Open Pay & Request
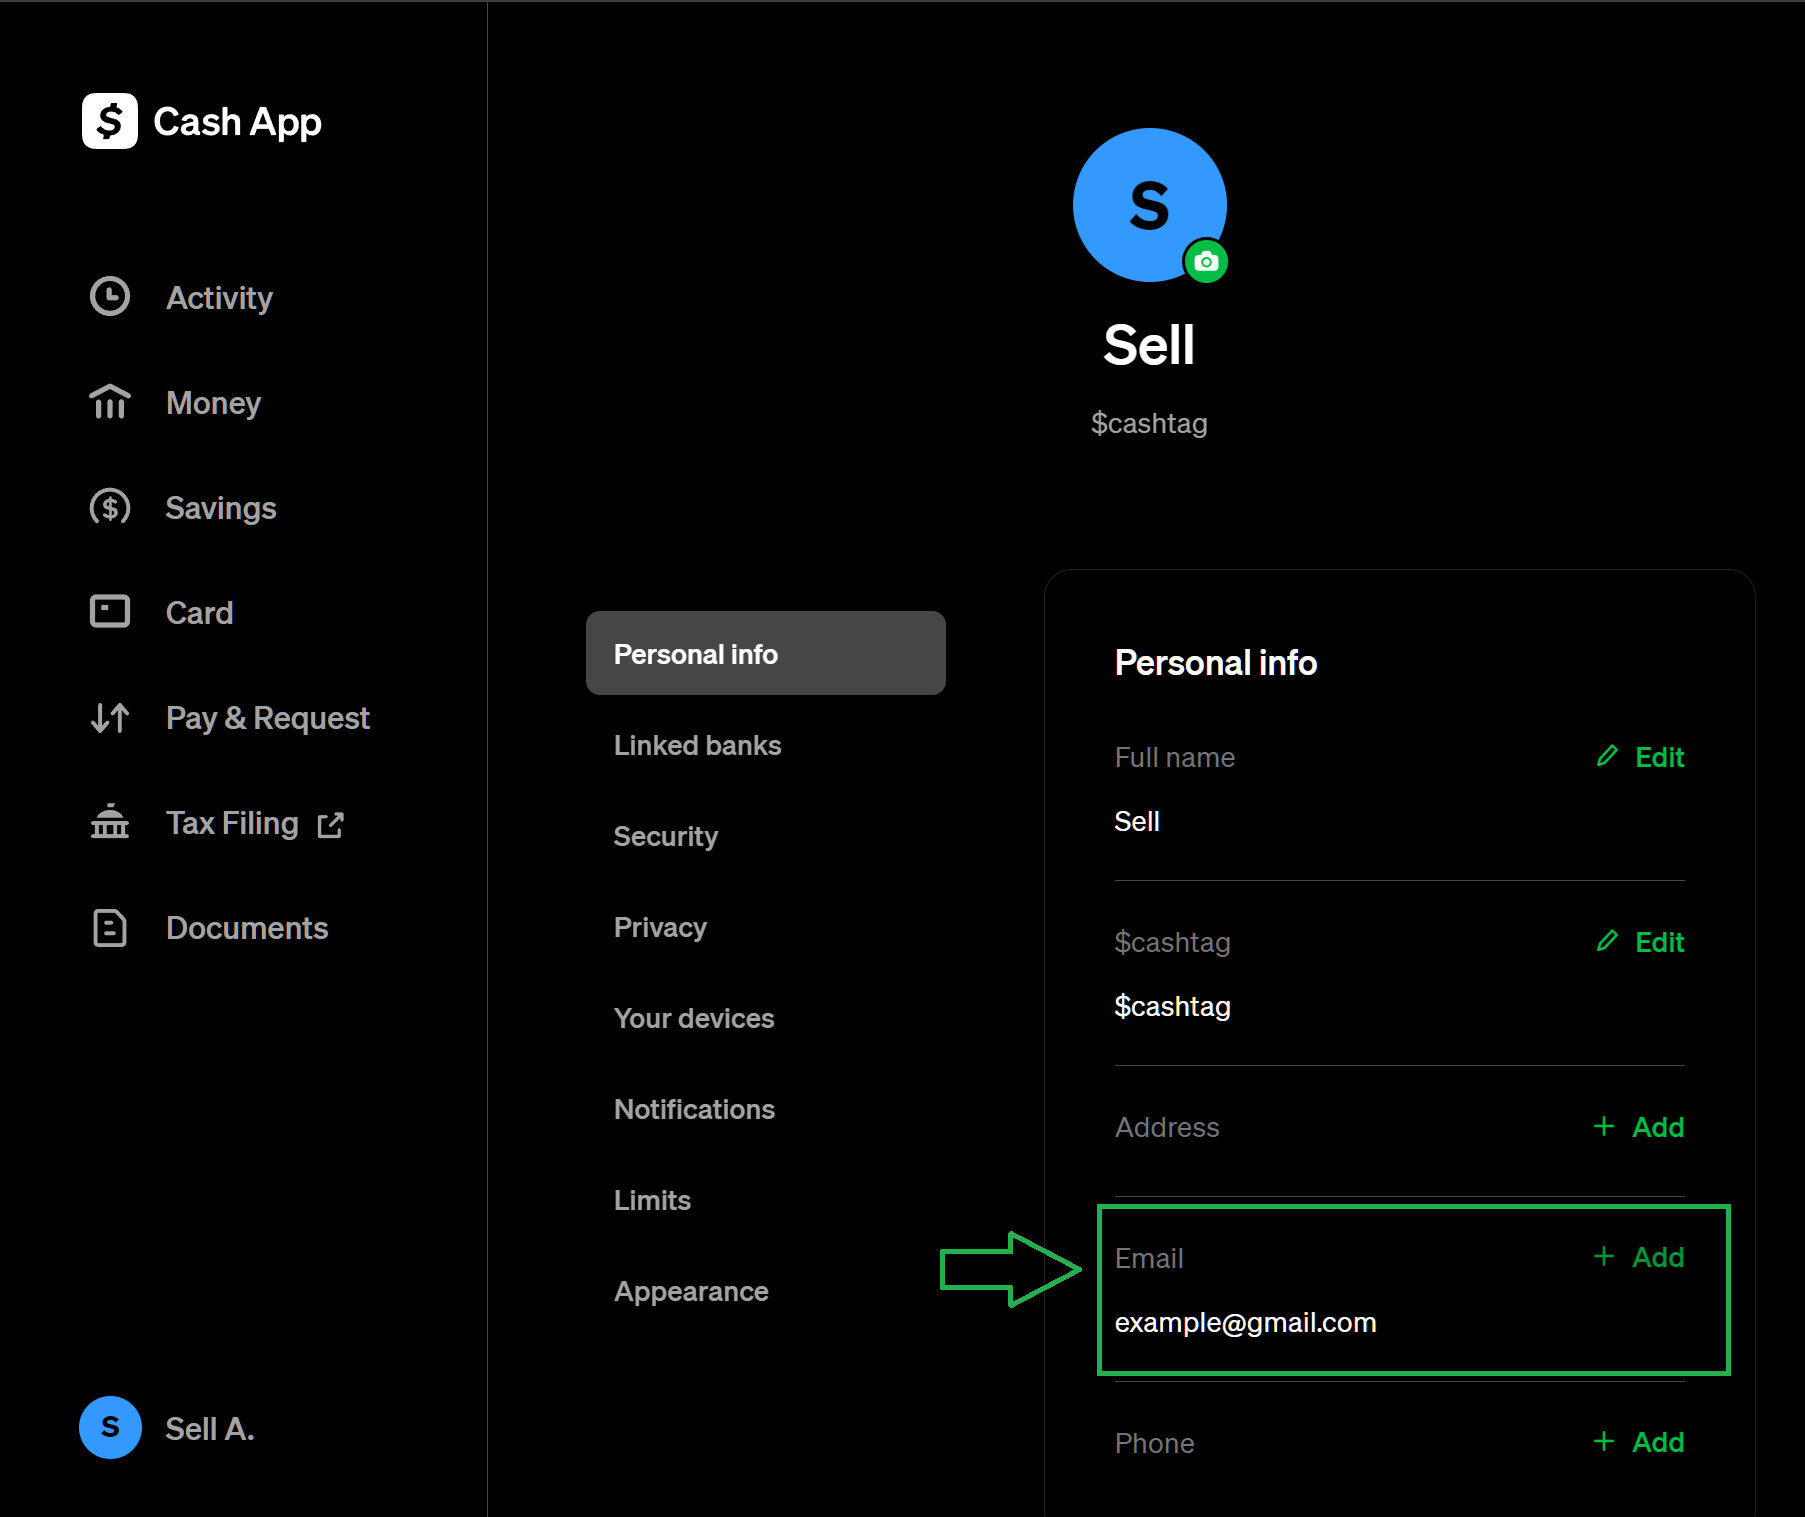Viewport: 1805px width, 1517px height. (x=267, y=718)
